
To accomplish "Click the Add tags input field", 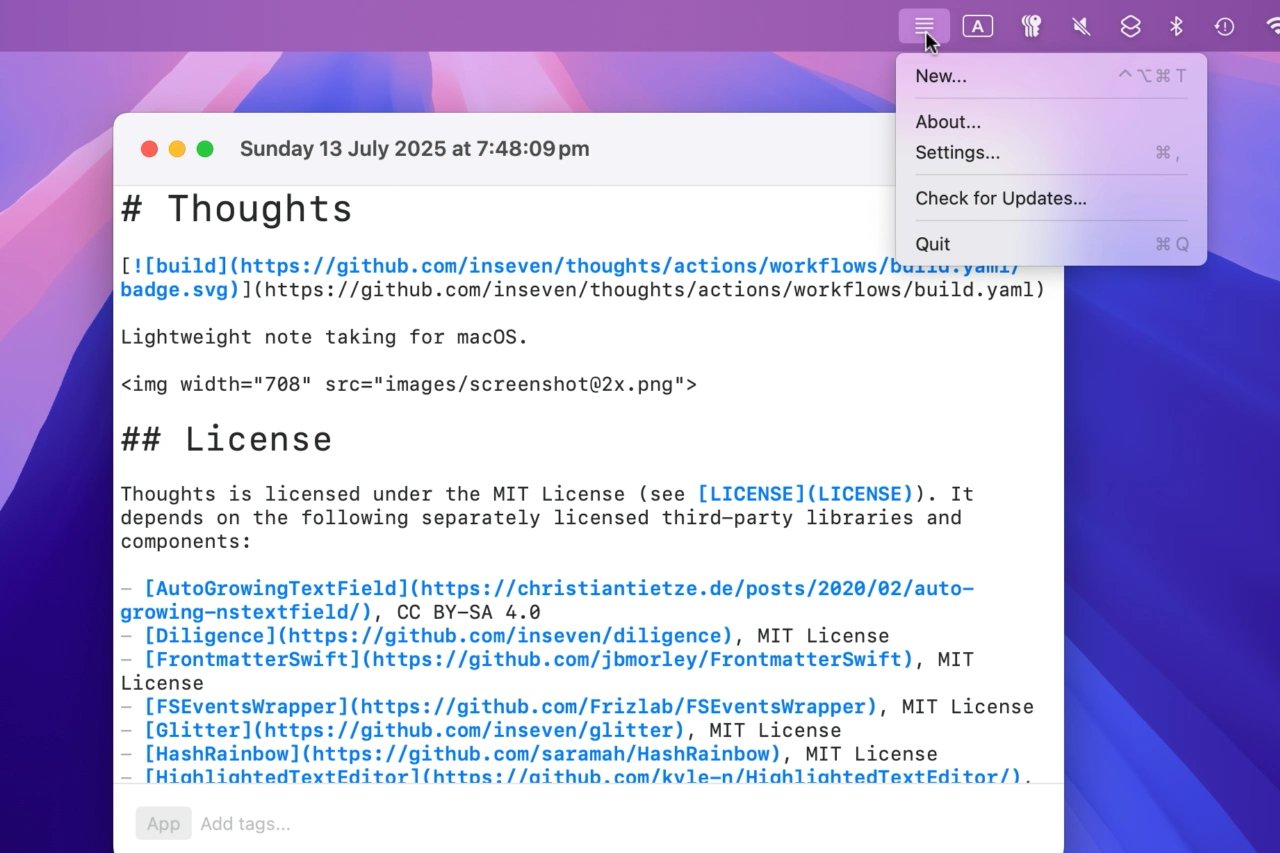I will (245, 824).
